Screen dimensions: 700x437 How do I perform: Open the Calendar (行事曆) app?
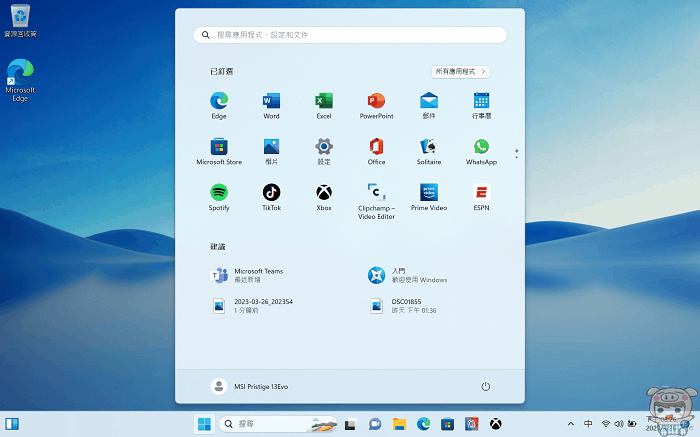click(481, 105)
